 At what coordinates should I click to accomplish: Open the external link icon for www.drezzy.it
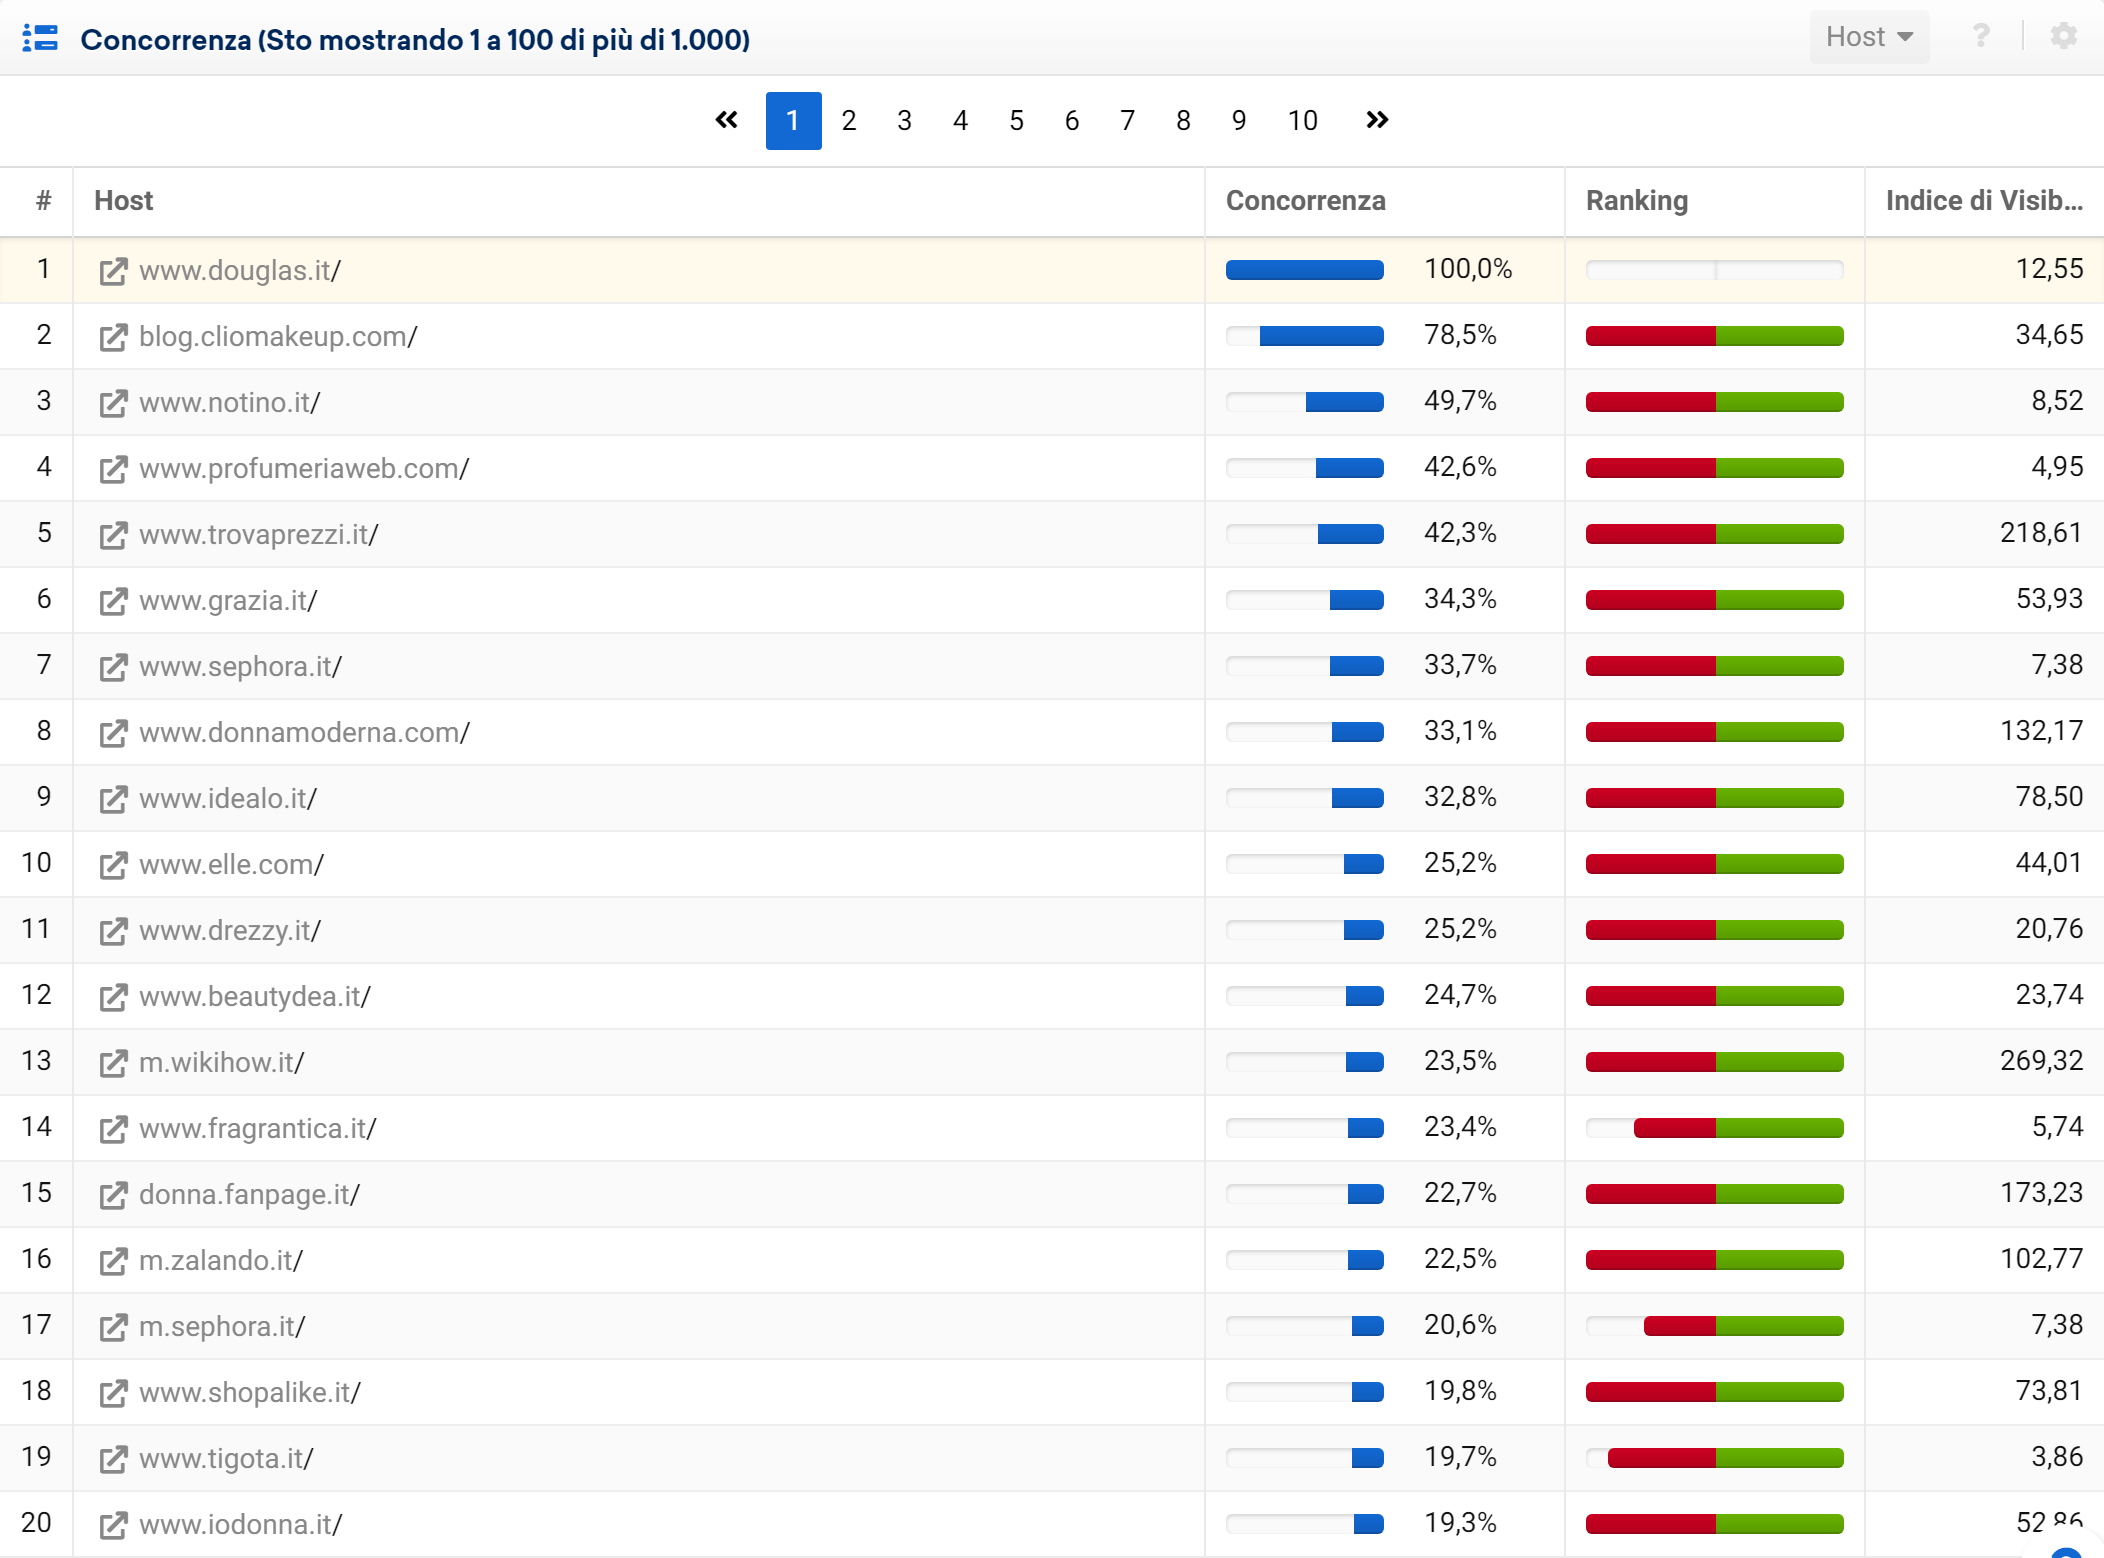tap(113, 931)
